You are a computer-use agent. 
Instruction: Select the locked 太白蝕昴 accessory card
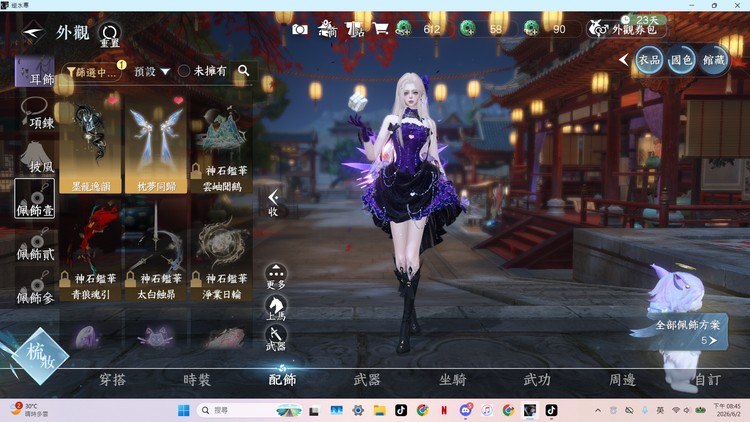156,250
